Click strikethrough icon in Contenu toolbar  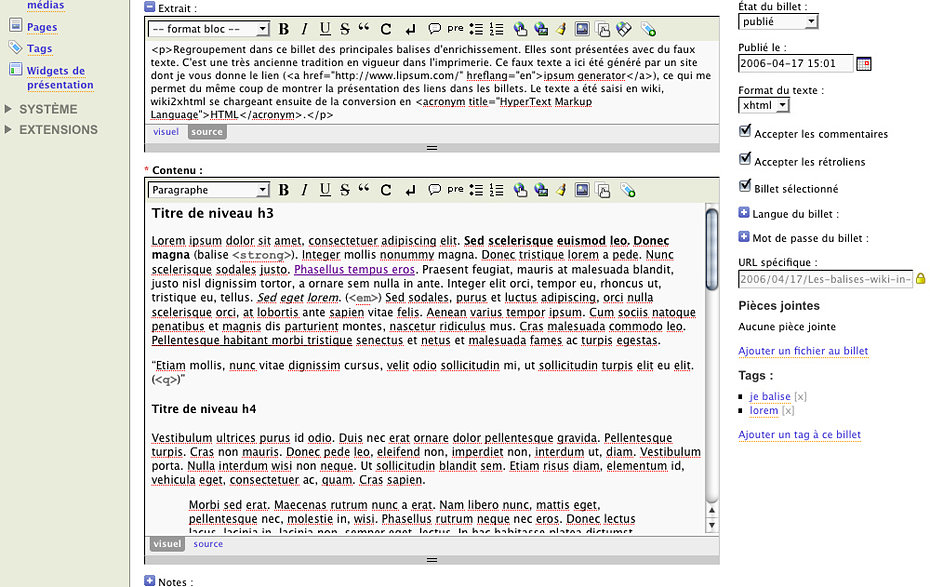coord(345,190)
